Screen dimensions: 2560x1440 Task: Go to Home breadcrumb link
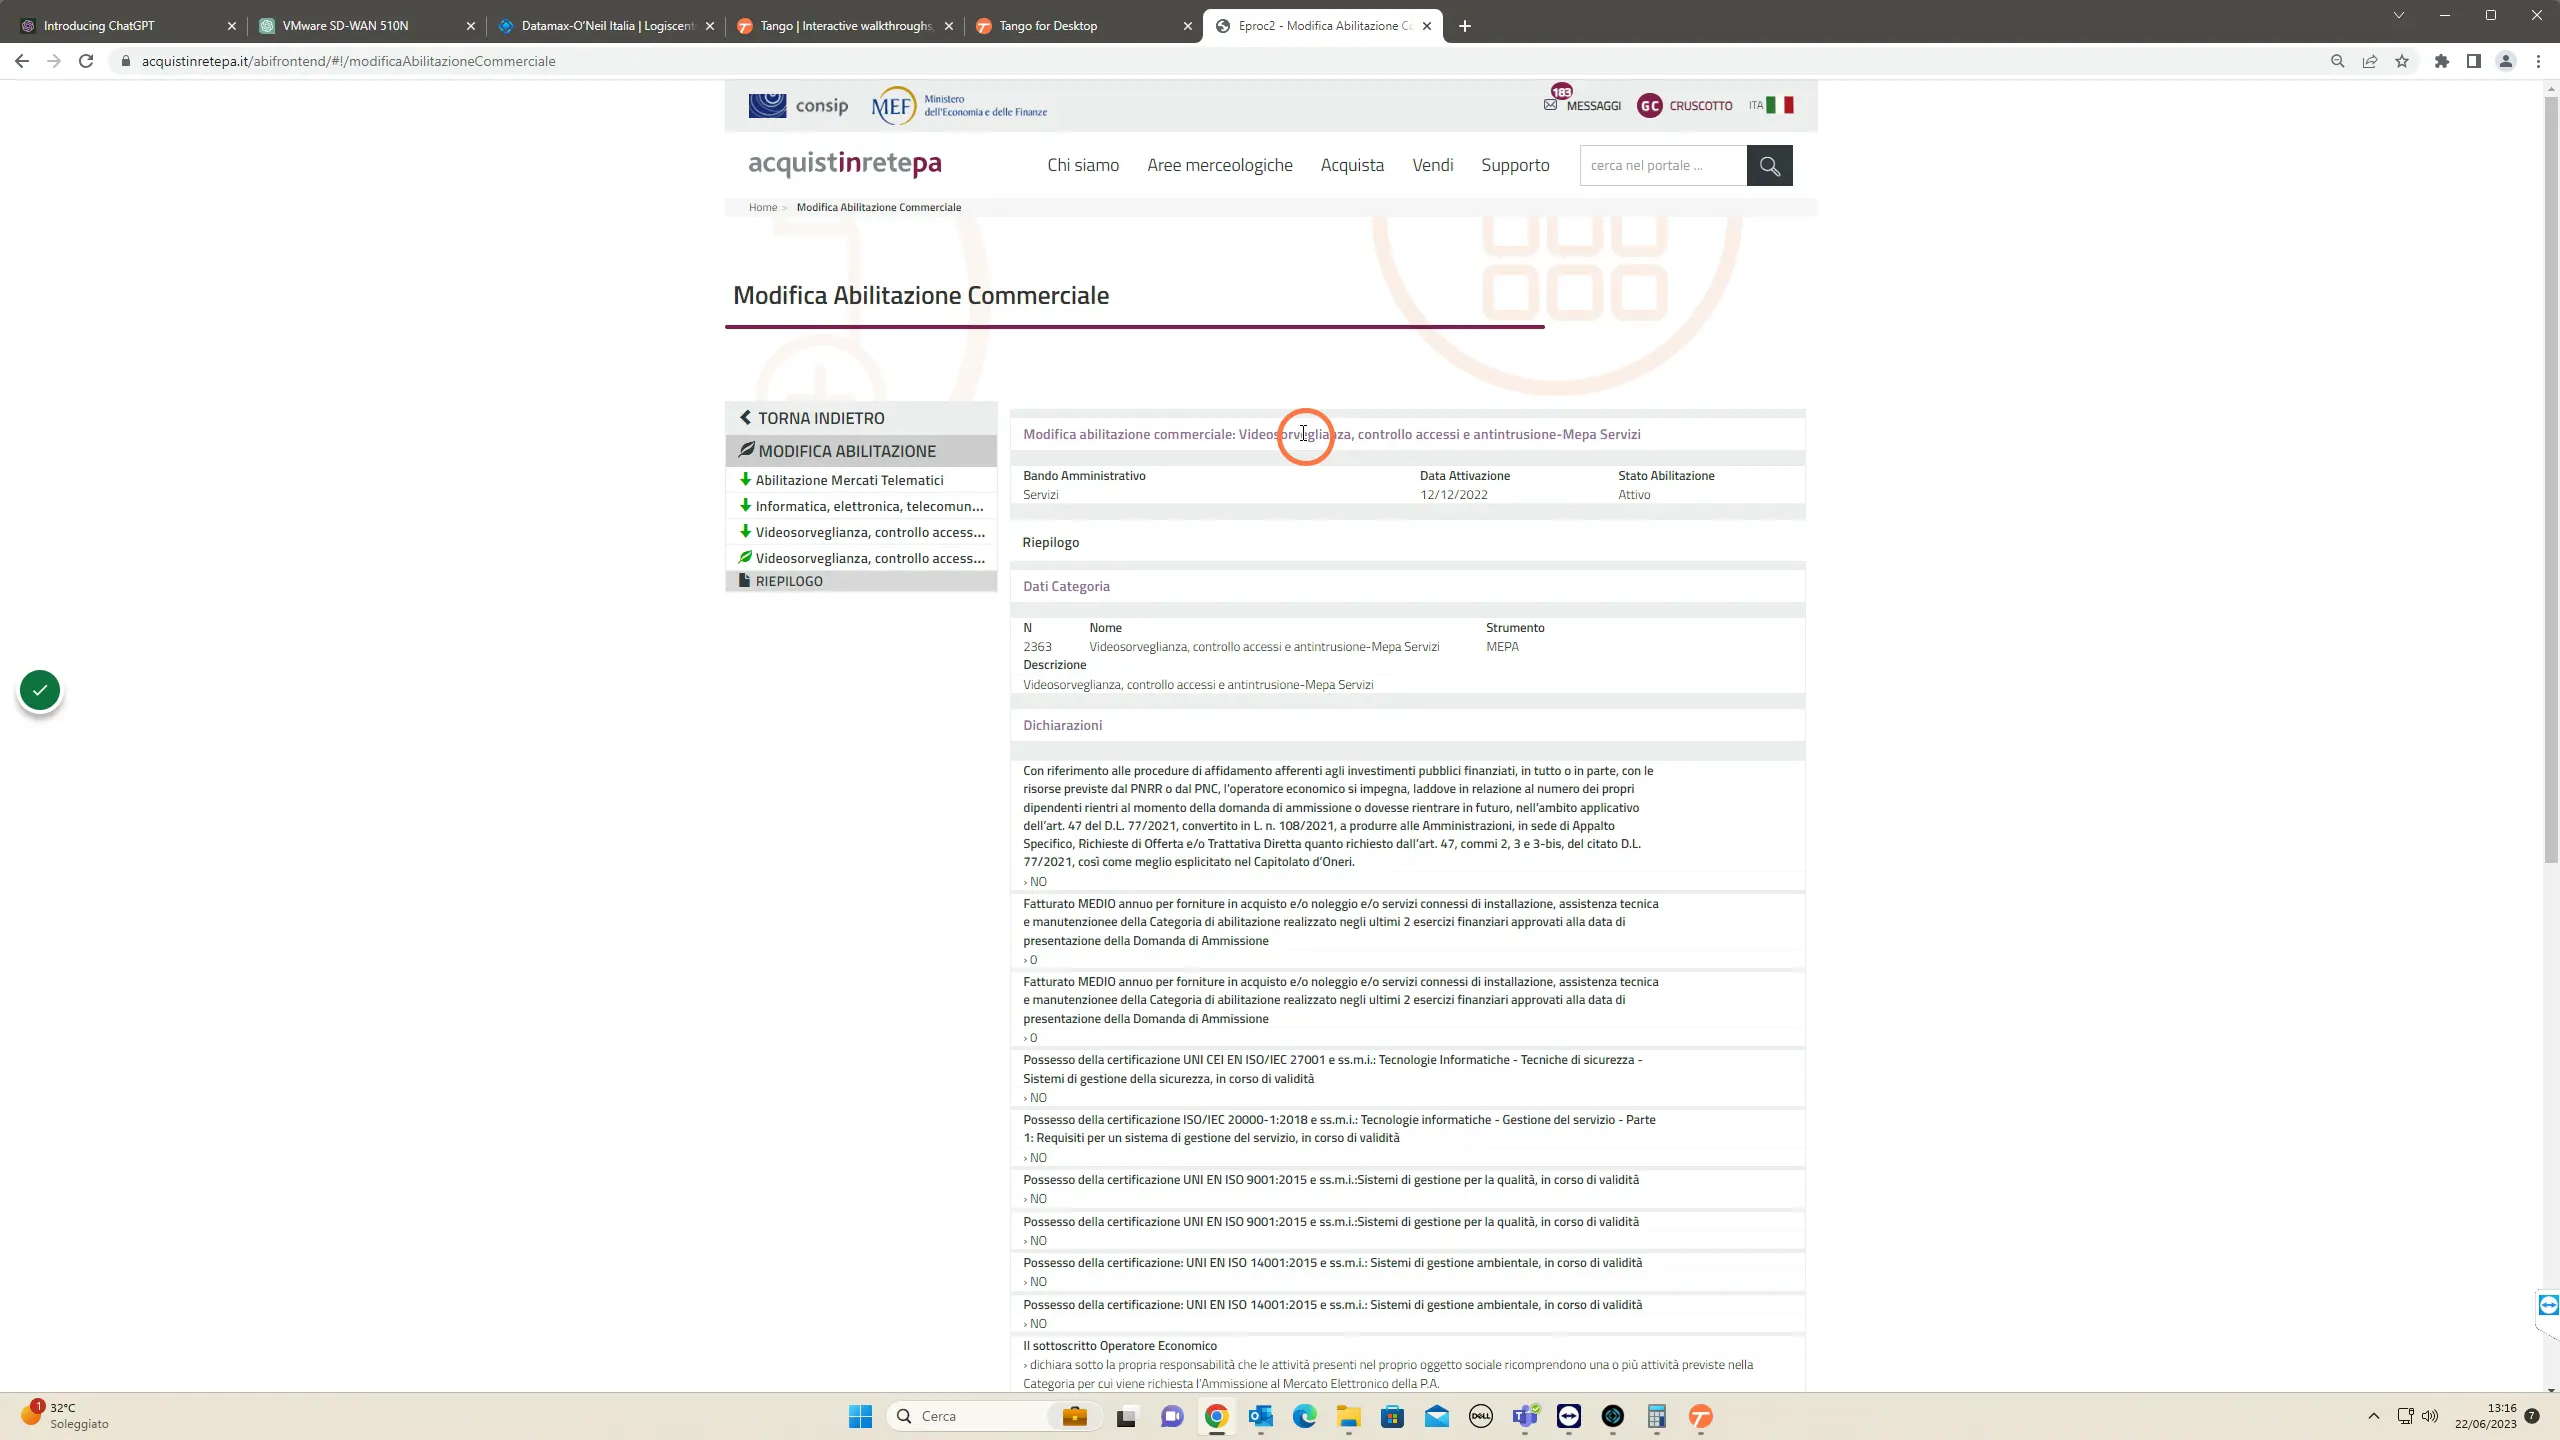coord(763,207)
